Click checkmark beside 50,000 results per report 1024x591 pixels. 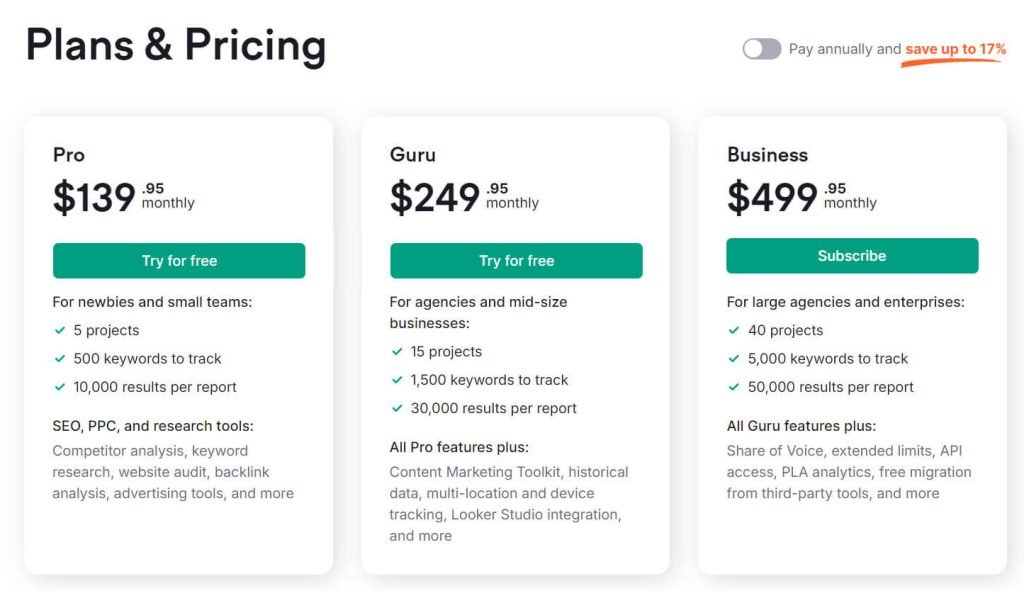pyautogui.click(x=734, y=387)
